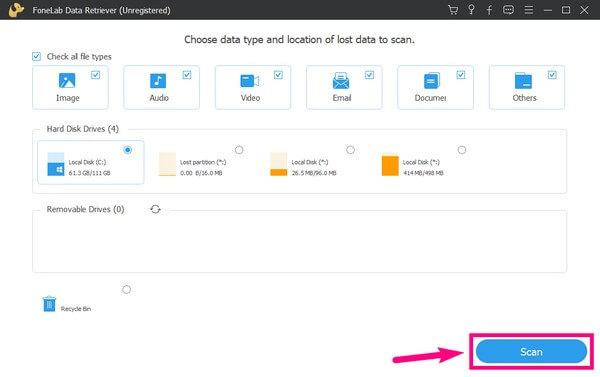Image resolution: width=600 pixels, height=377 pixels.
Task: Click the blue Scan button
Action: [x=531, y=351]
